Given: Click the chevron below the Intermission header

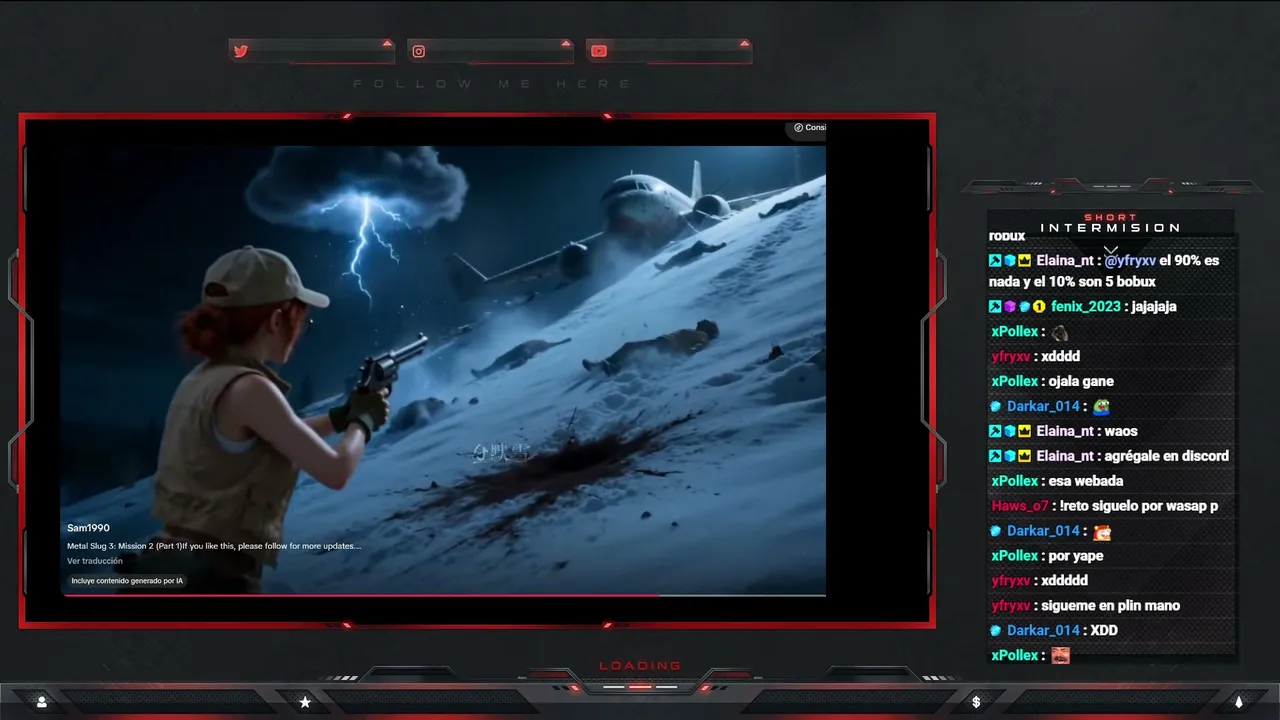Looking at the screenshot, I should [1111, 249].
